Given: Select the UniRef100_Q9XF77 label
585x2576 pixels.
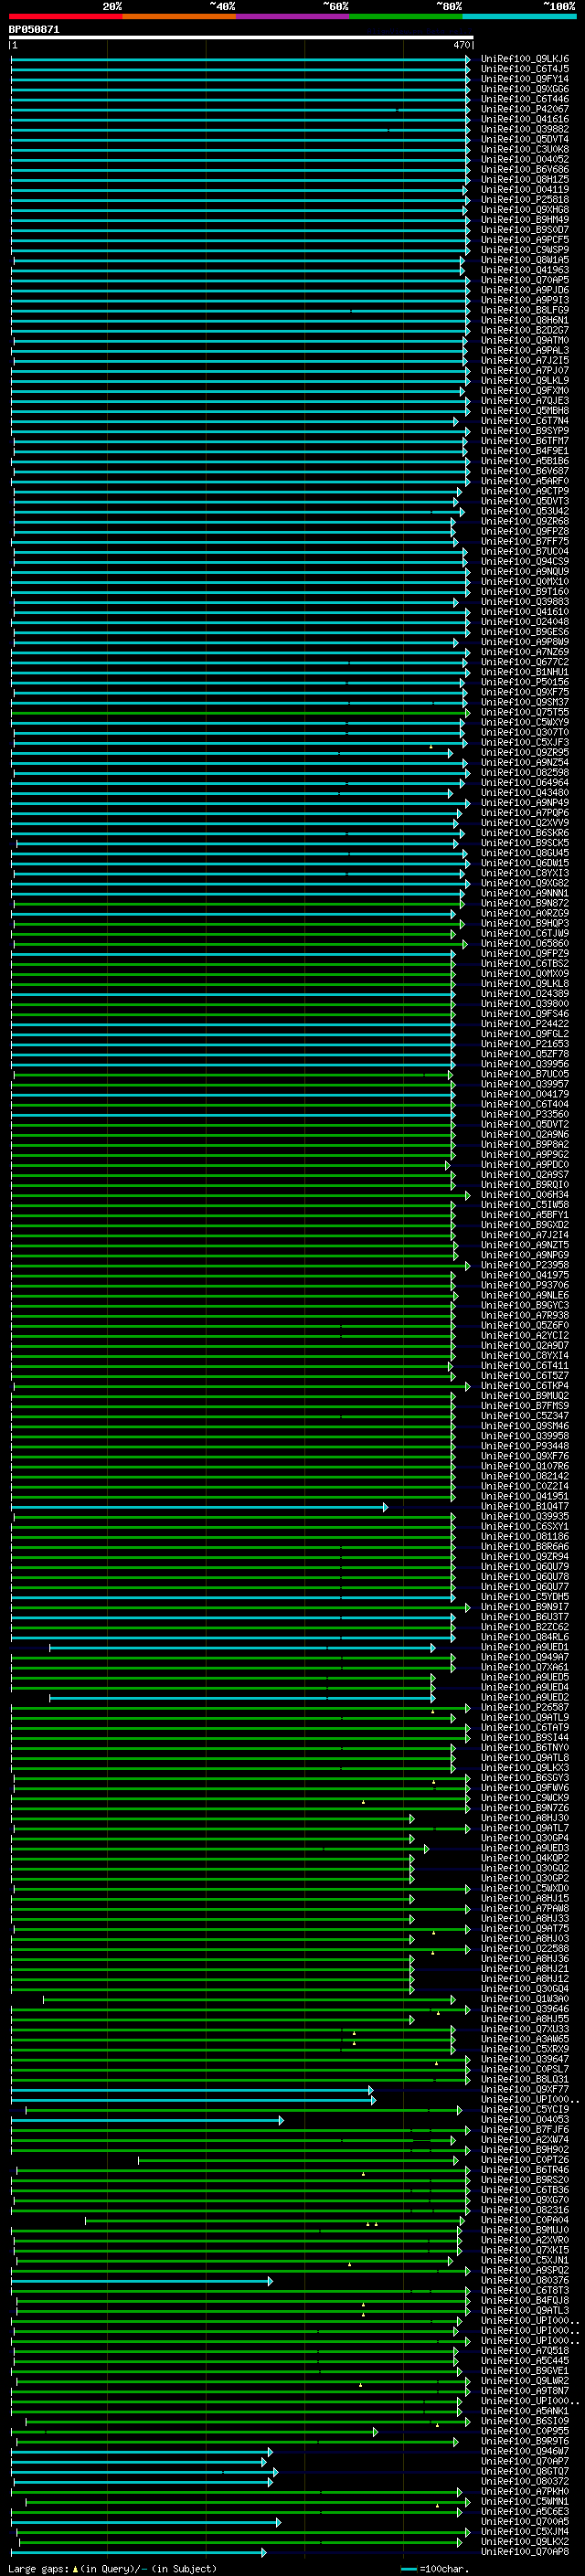Looking at the screenshot, I should pos(525,2089).
